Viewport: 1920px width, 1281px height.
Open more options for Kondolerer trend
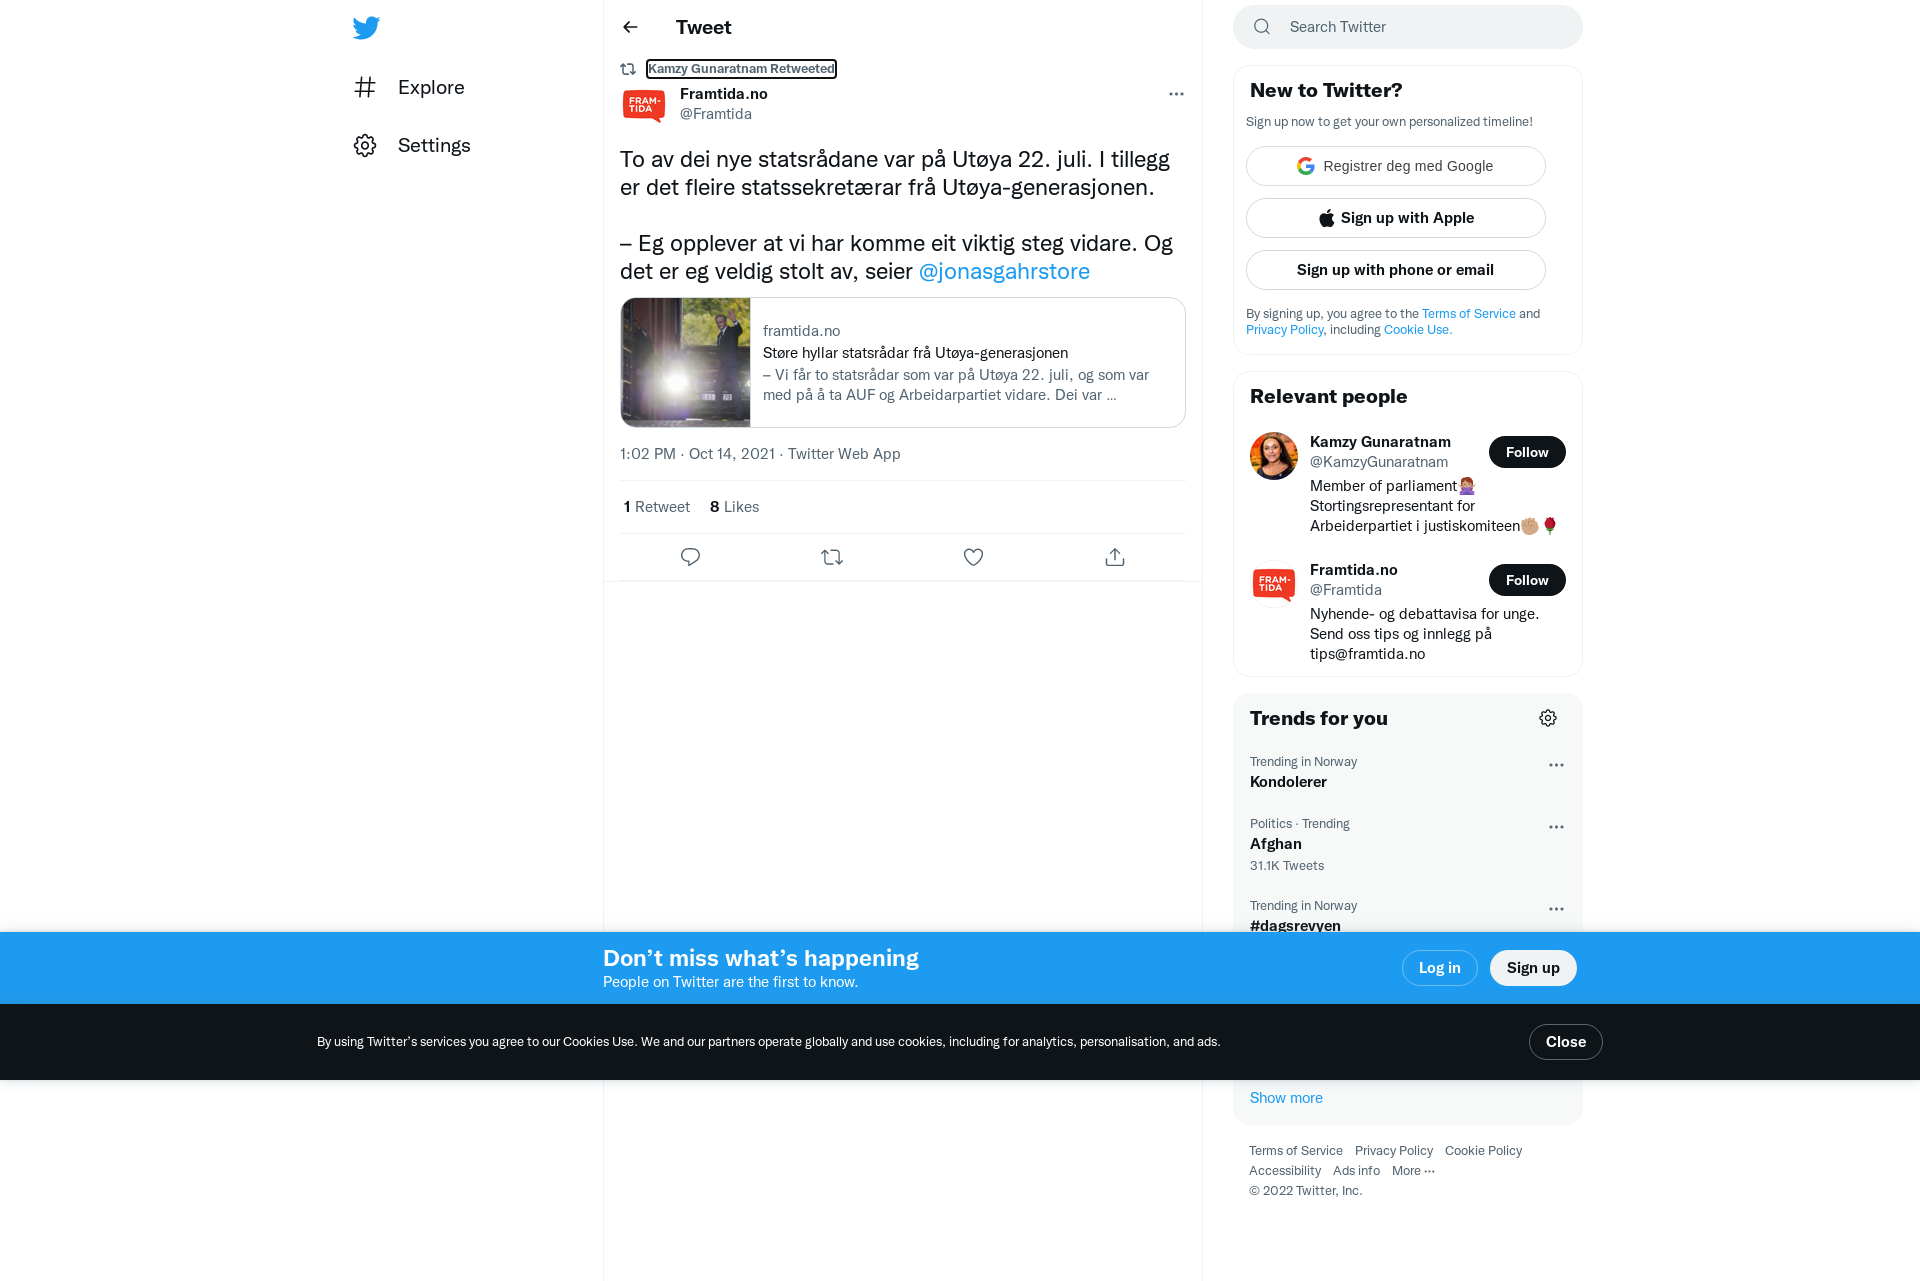pyautogui.click(x=1556, y=765)
